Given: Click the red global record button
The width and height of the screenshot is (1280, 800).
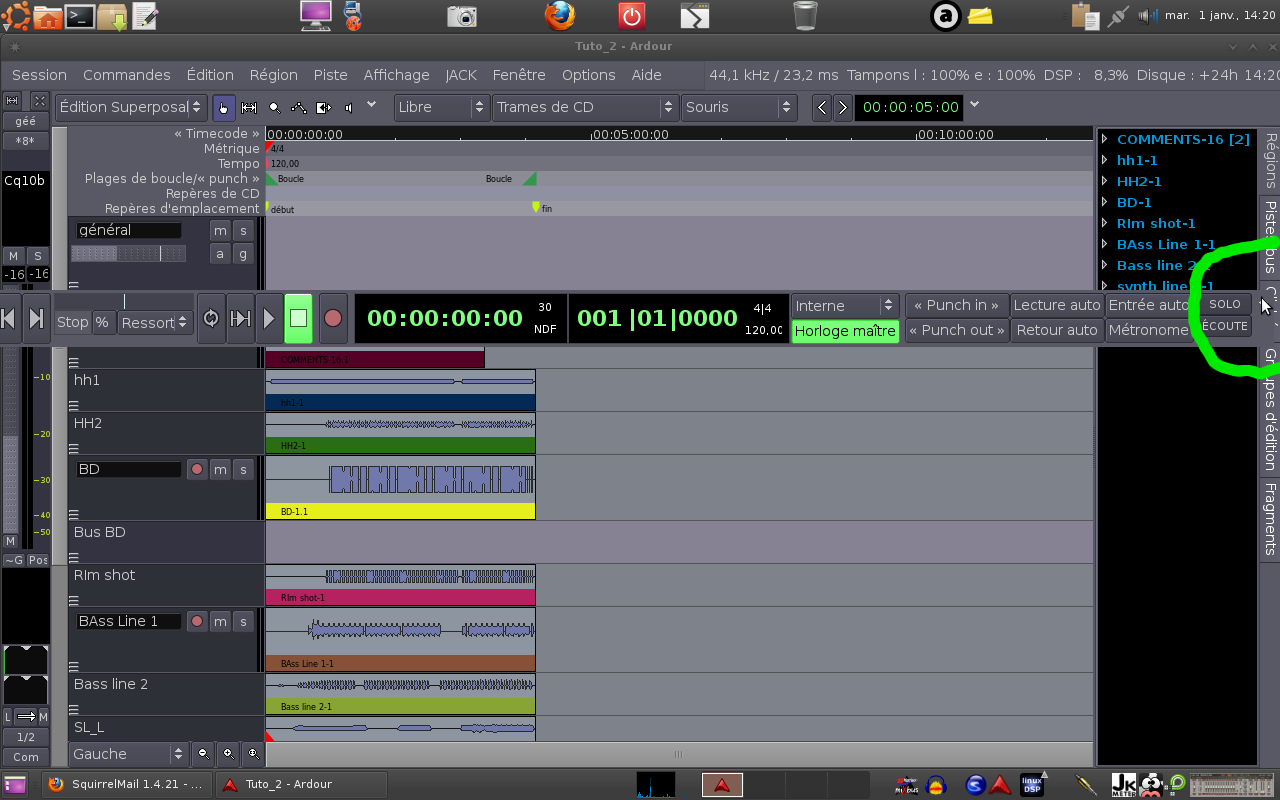Looking at the screenshot, I should (333, 319).
